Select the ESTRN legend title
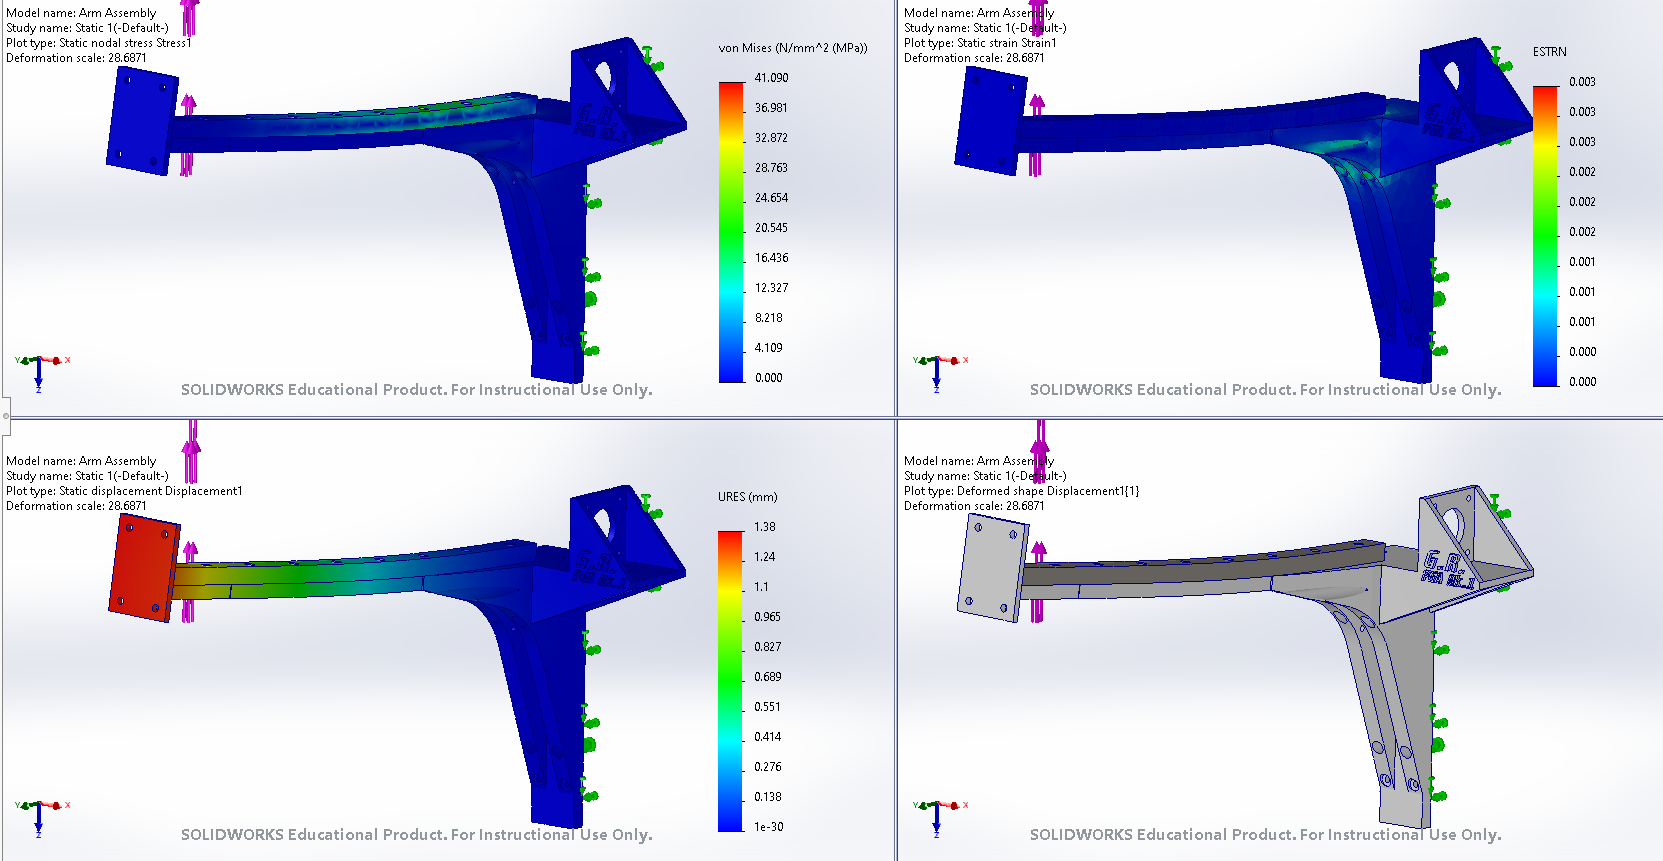This screenshot has height=861, width=1663. pos(1550,52)
